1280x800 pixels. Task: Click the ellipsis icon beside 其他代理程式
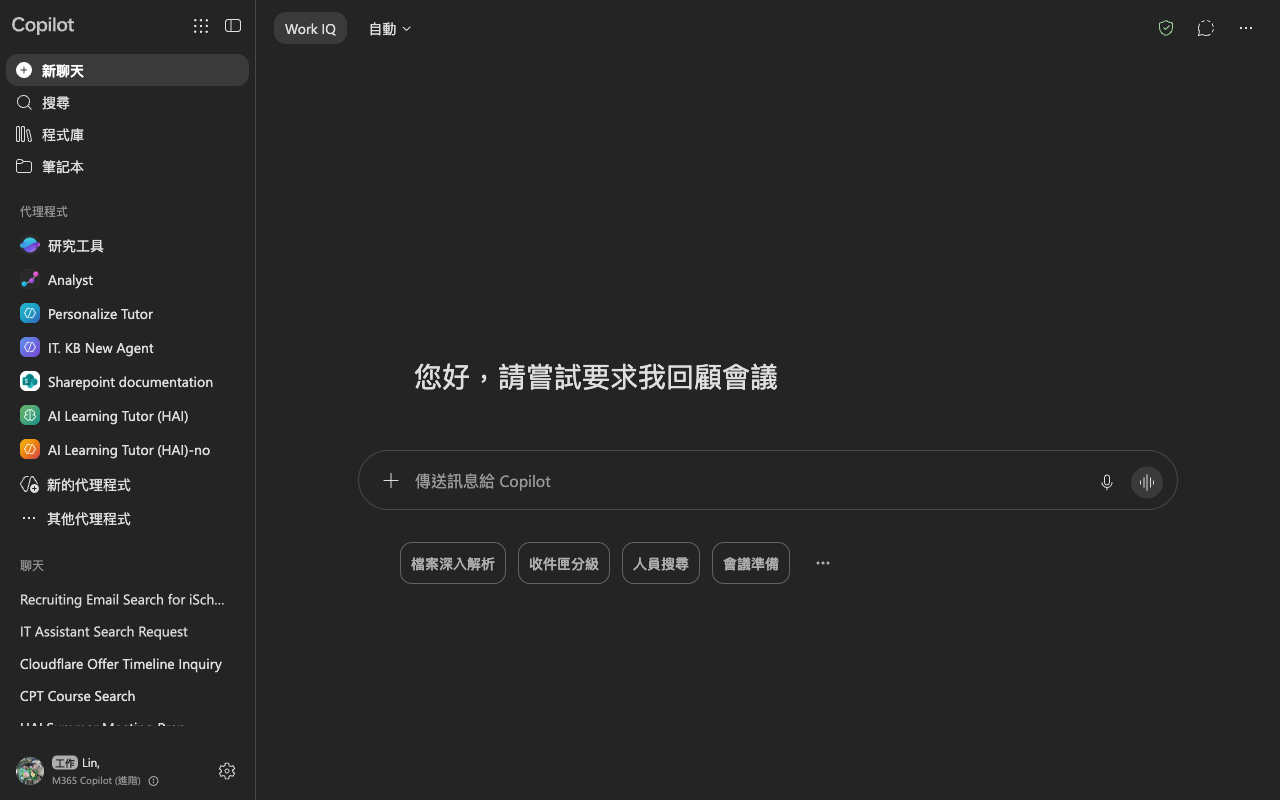pos(29,519)
